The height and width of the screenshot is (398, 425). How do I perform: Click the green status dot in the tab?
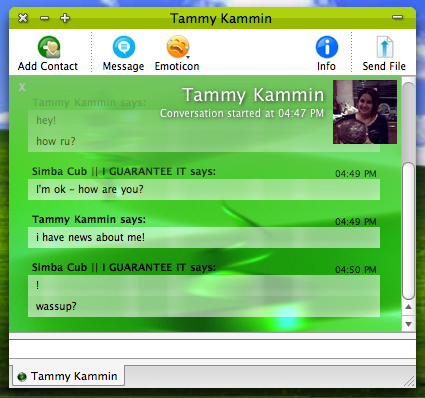tap(22, 377)
